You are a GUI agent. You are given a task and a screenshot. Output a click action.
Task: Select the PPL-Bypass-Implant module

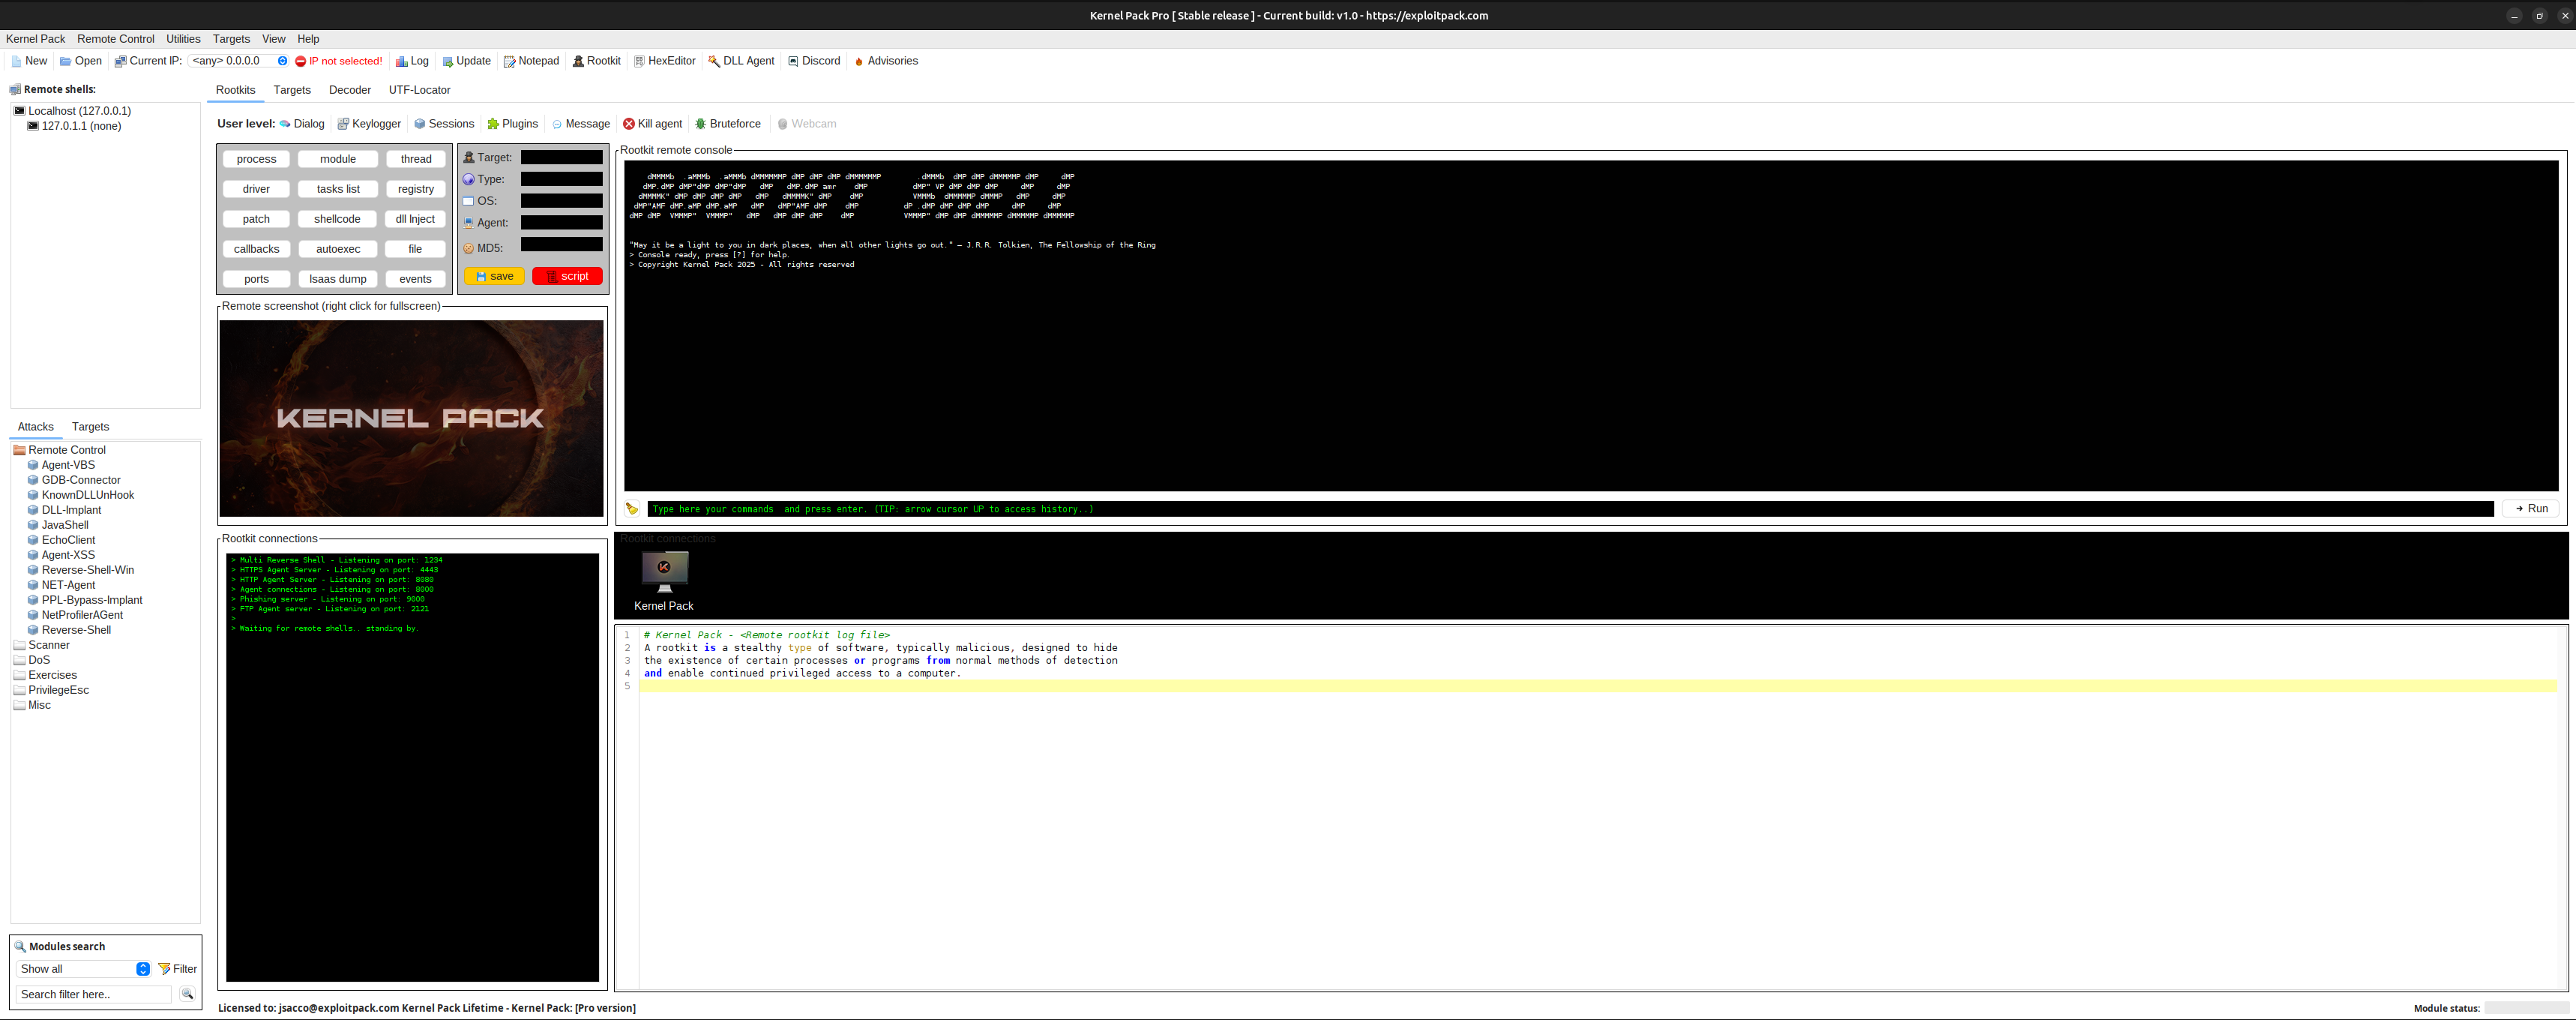pos(84,600)
